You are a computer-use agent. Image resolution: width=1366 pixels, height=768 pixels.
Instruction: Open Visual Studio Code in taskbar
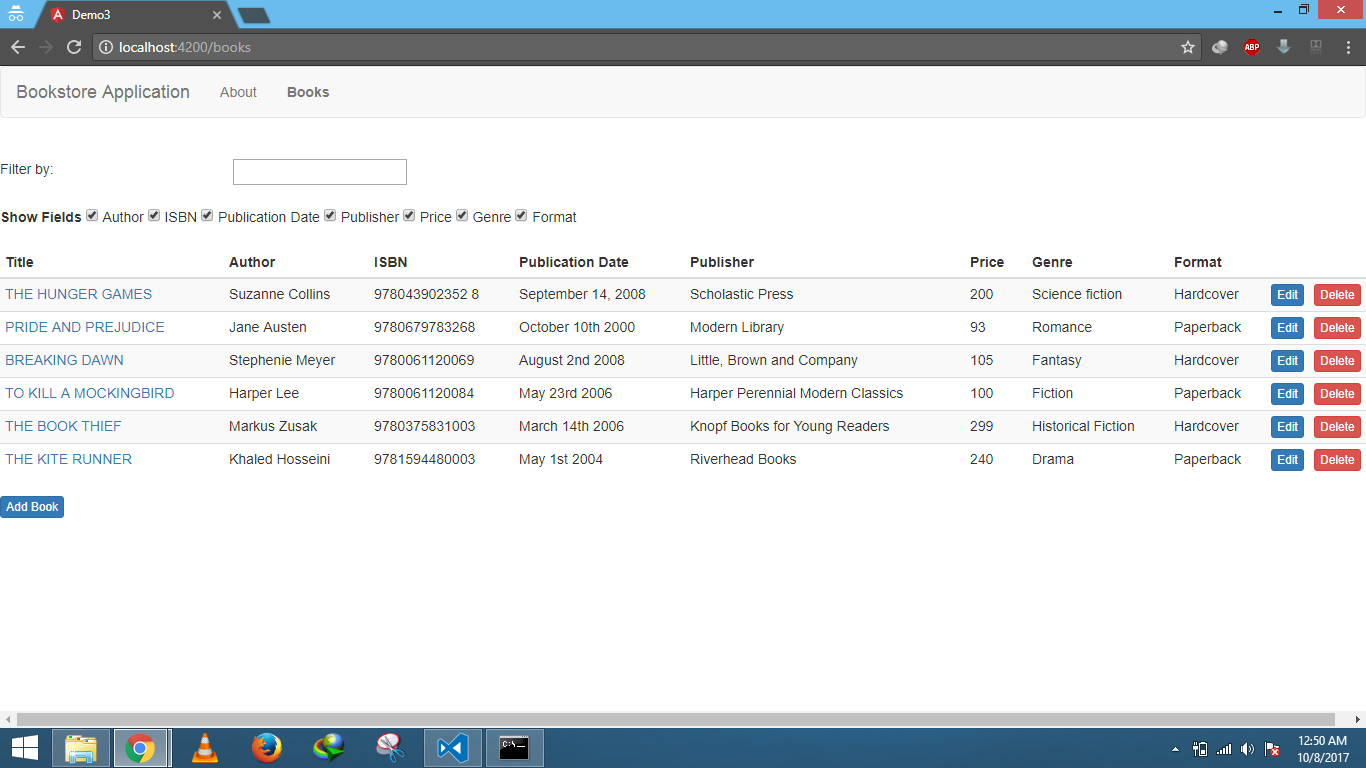coord(452,748)
